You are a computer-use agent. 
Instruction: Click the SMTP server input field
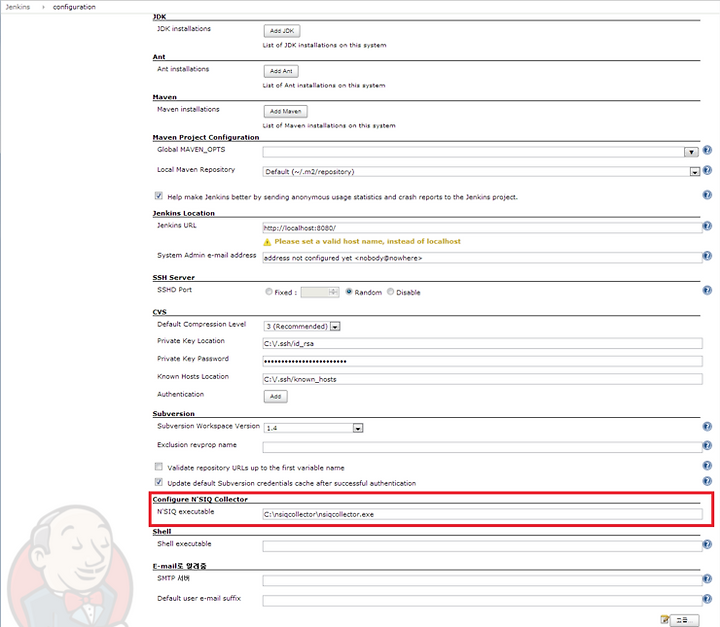[482, 581]
